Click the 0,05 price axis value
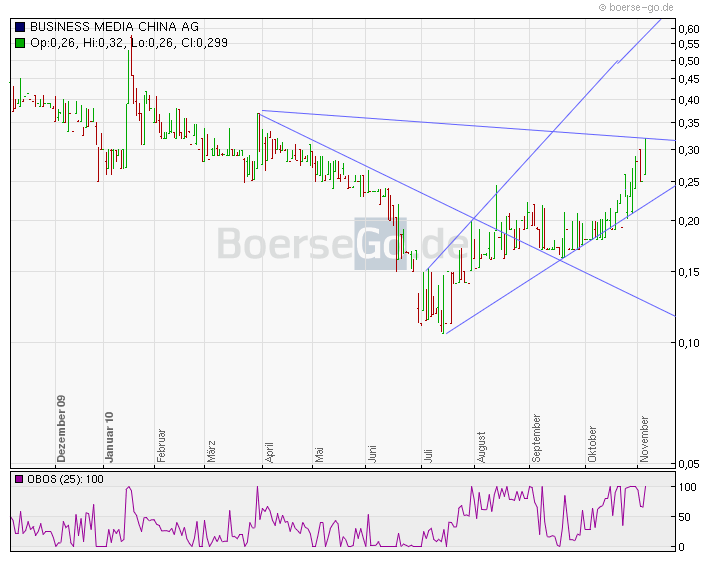The image size is (720, 561). [x=689, y=464]
